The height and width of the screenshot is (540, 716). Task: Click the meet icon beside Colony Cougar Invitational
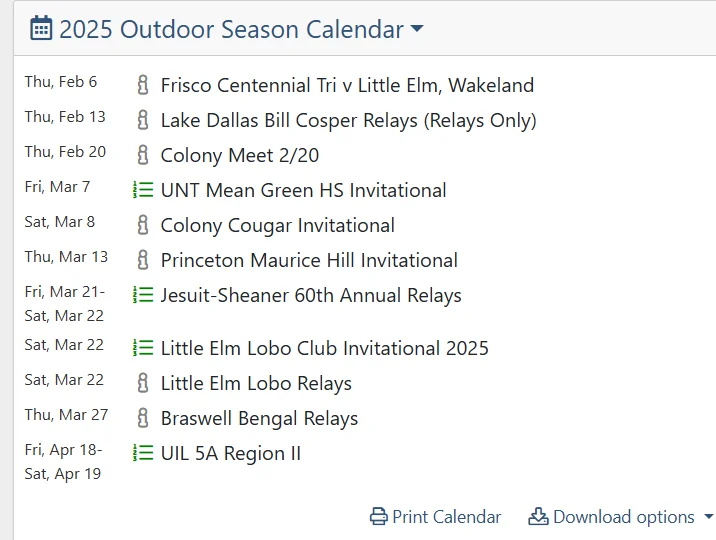click(143, 225)
